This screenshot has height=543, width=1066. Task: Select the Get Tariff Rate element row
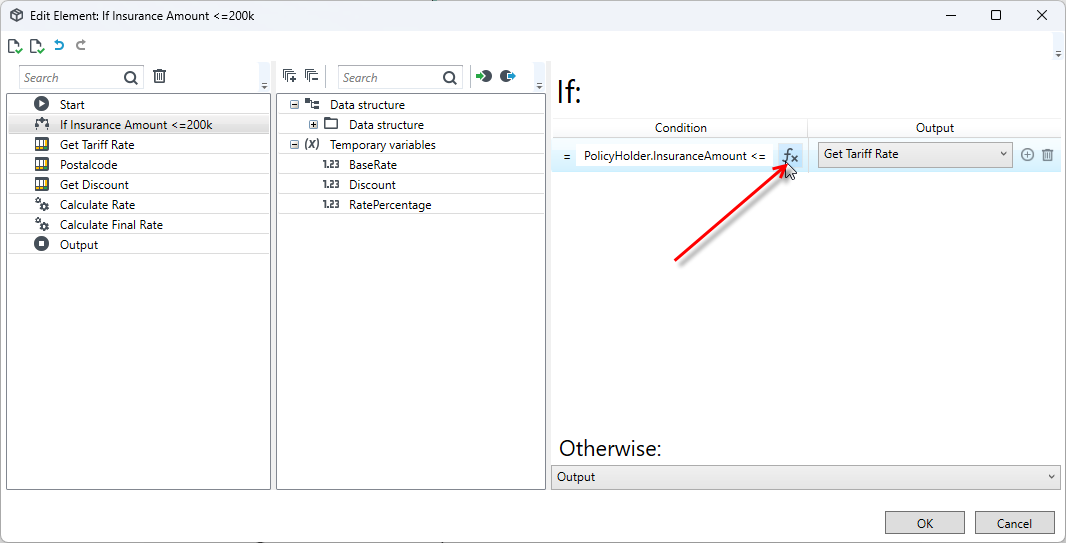click(138, 145)
